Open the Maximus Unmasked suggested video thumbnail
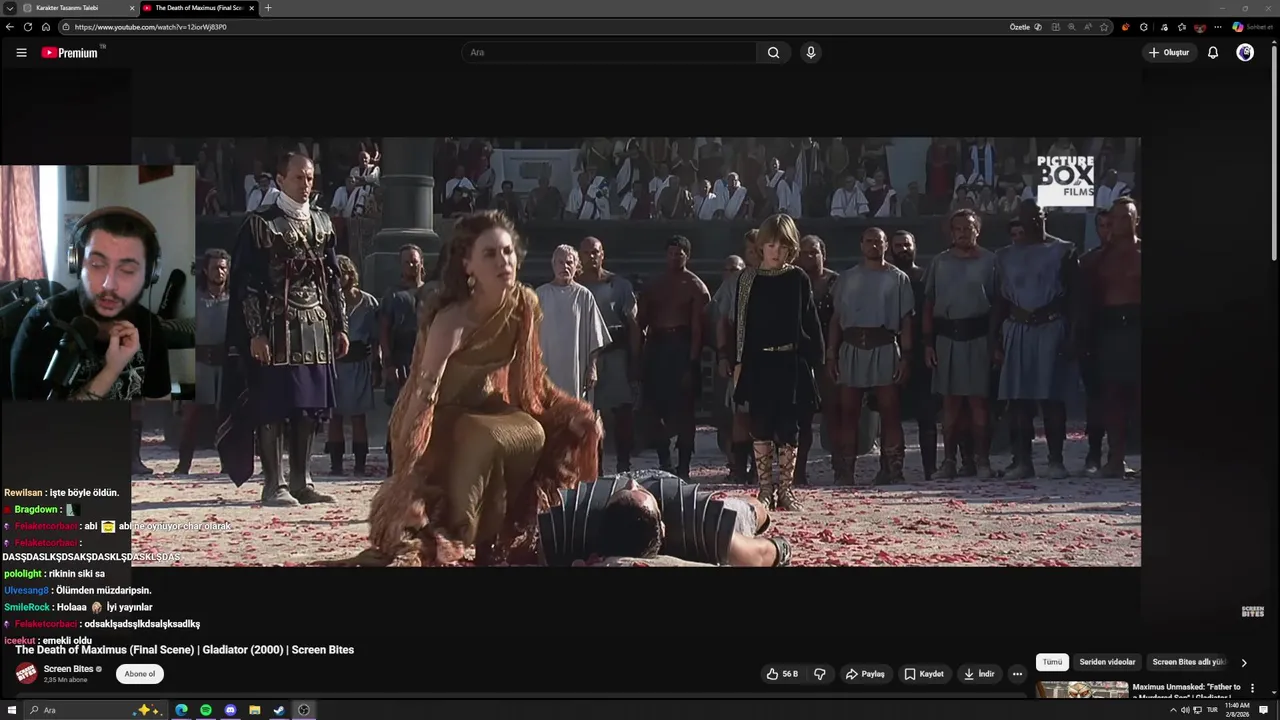The height and width of the screenshot is (720, 1280). pos(1082,690)
